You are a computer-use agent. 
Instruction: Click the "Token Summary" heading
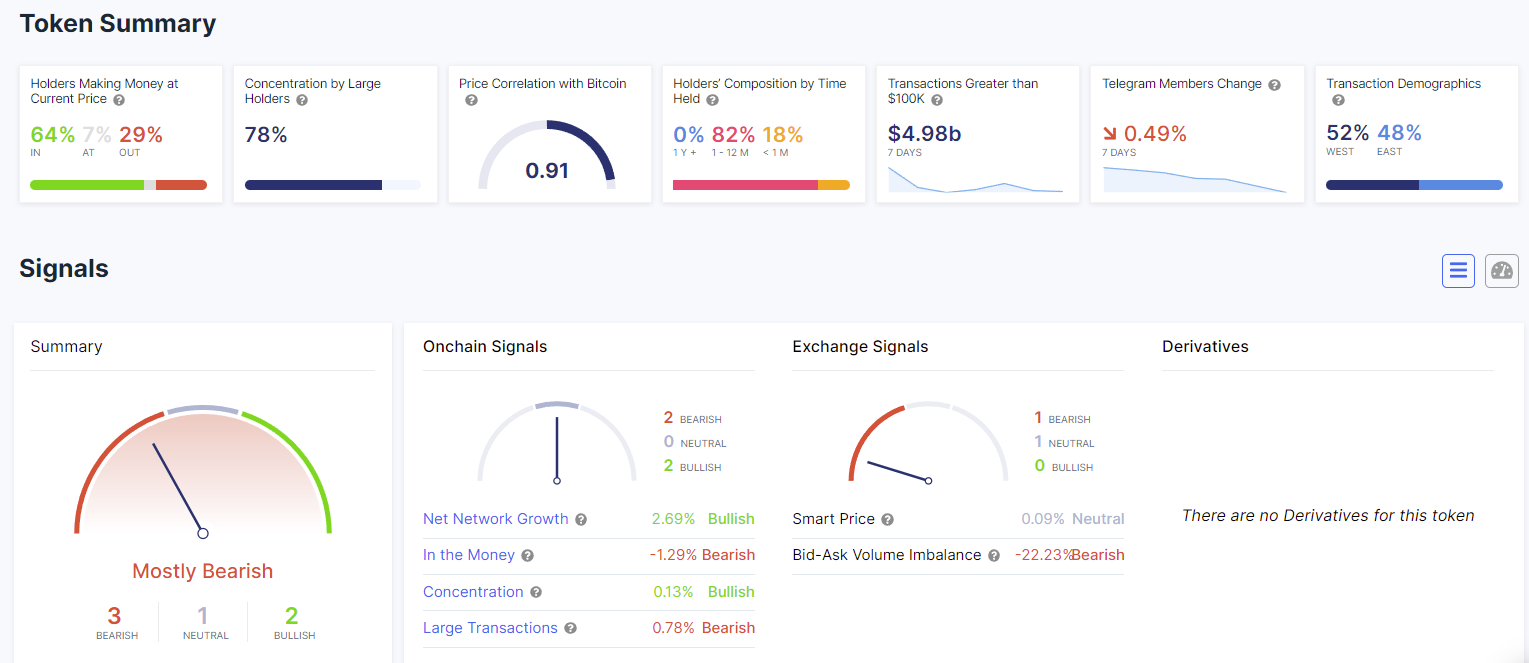[118, 24]
